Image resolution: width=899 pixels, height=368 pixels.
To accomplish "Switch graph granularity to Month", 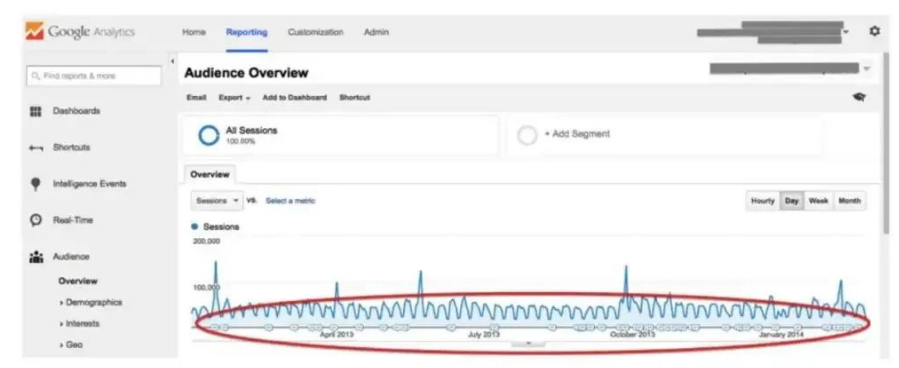I will pyautogui.click(x=849, y=201).
